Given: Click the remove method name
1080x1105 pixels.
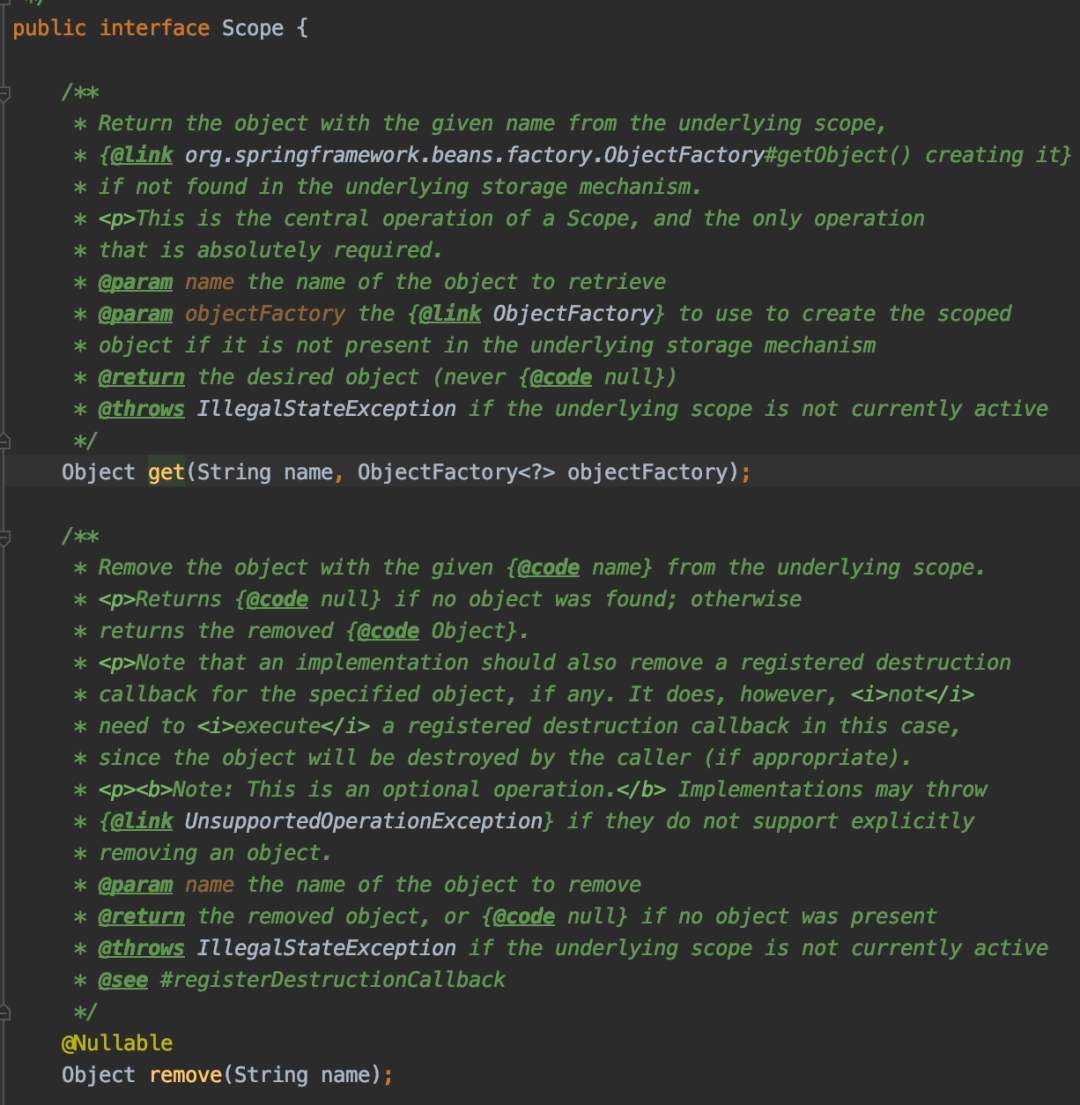Looking at the screenshot, I should (186, 1075).
